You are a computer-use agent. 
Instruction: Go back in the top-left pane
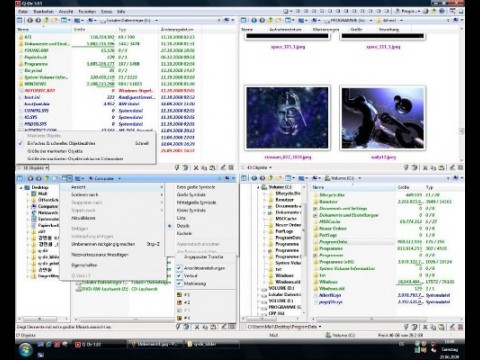(30, 20)
